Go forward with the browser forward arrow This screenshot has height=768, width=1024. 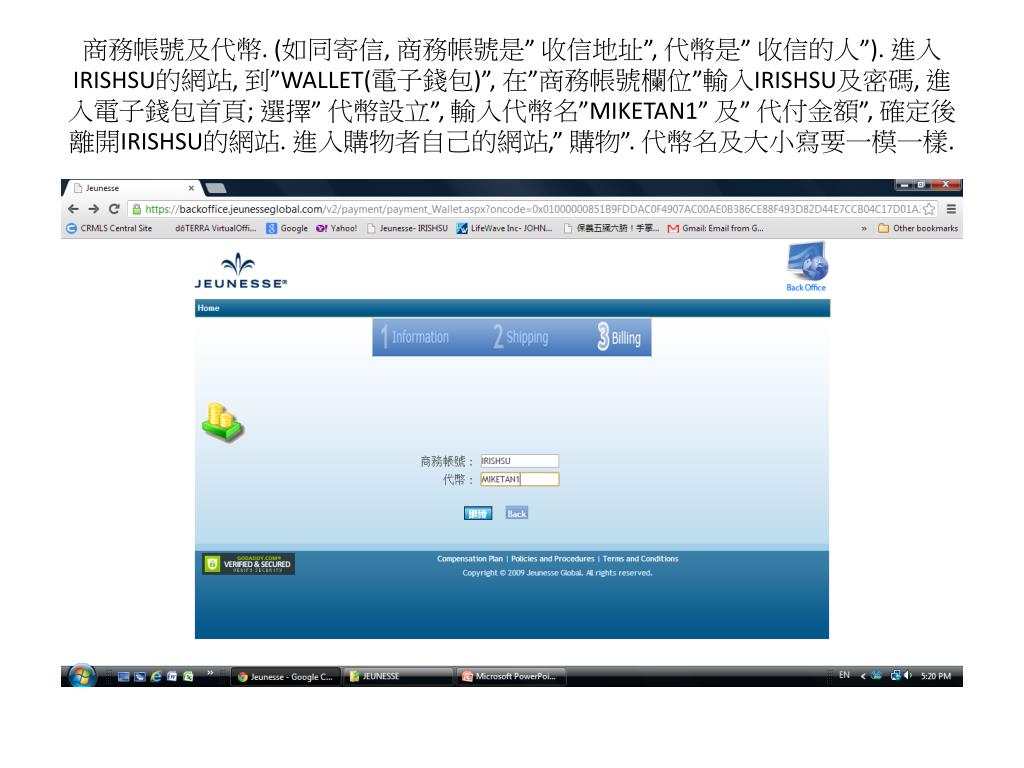pos(93,209)
